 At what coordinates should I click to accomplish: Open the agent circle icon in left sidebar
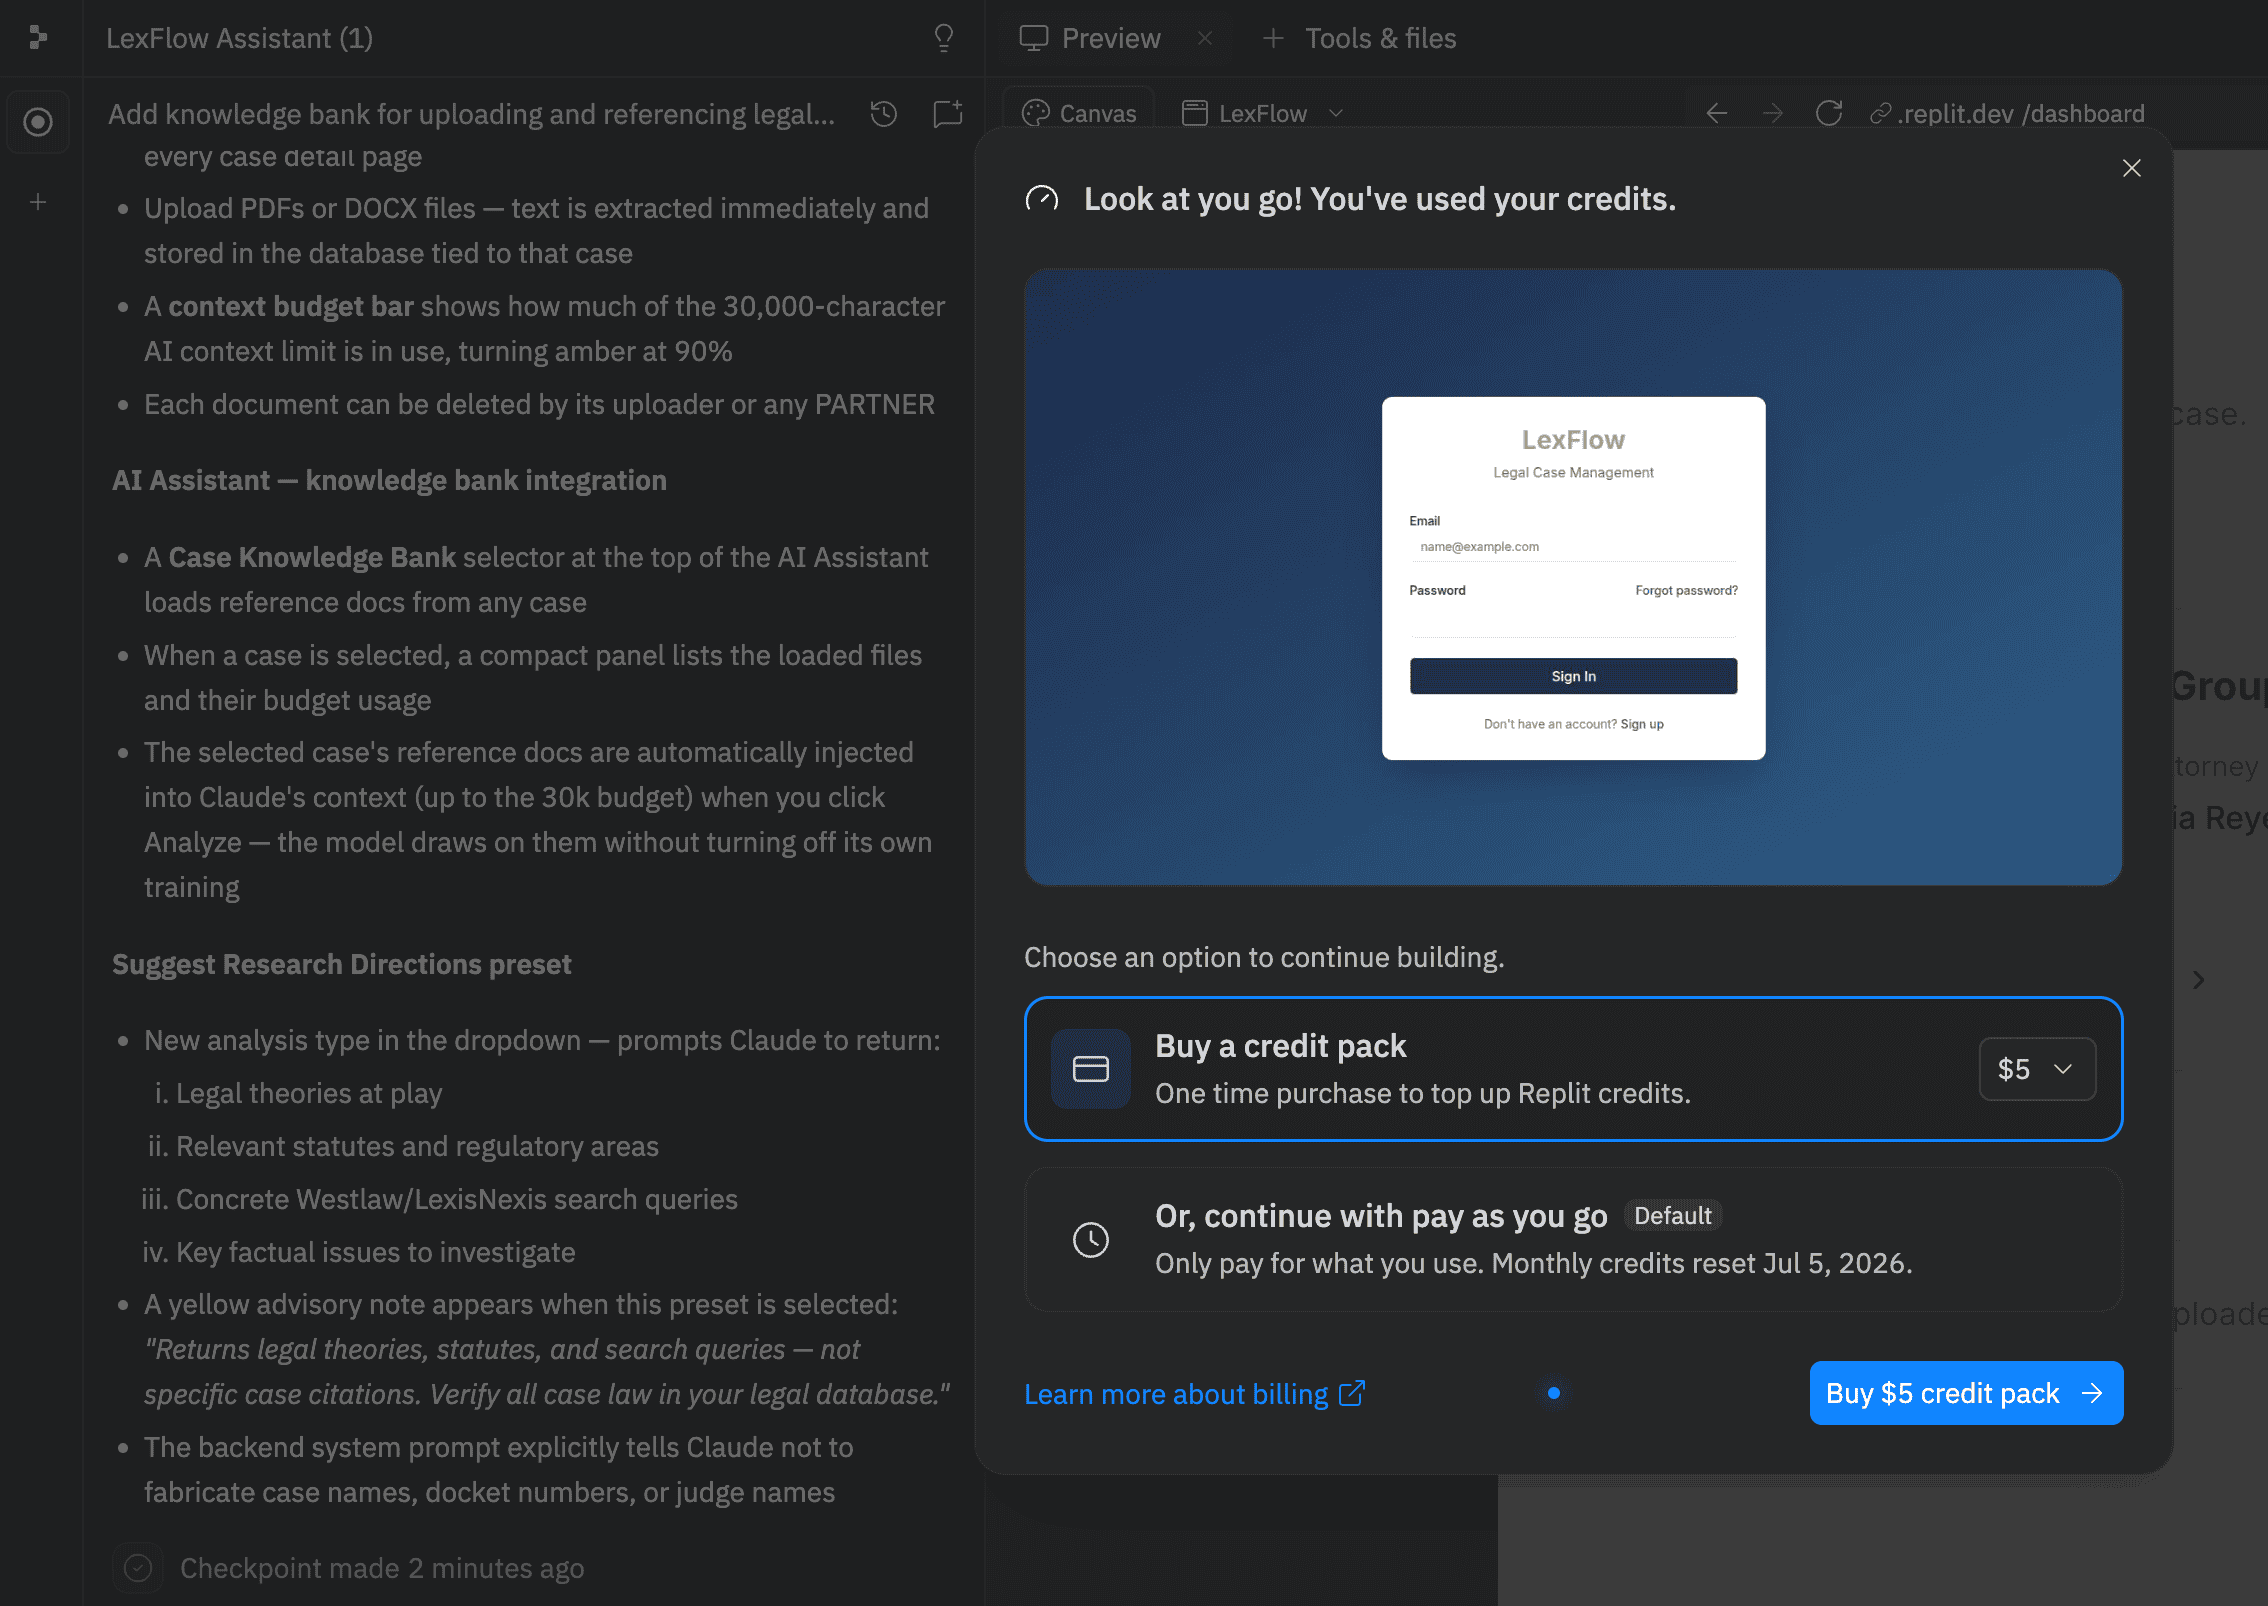click(38, 122)
